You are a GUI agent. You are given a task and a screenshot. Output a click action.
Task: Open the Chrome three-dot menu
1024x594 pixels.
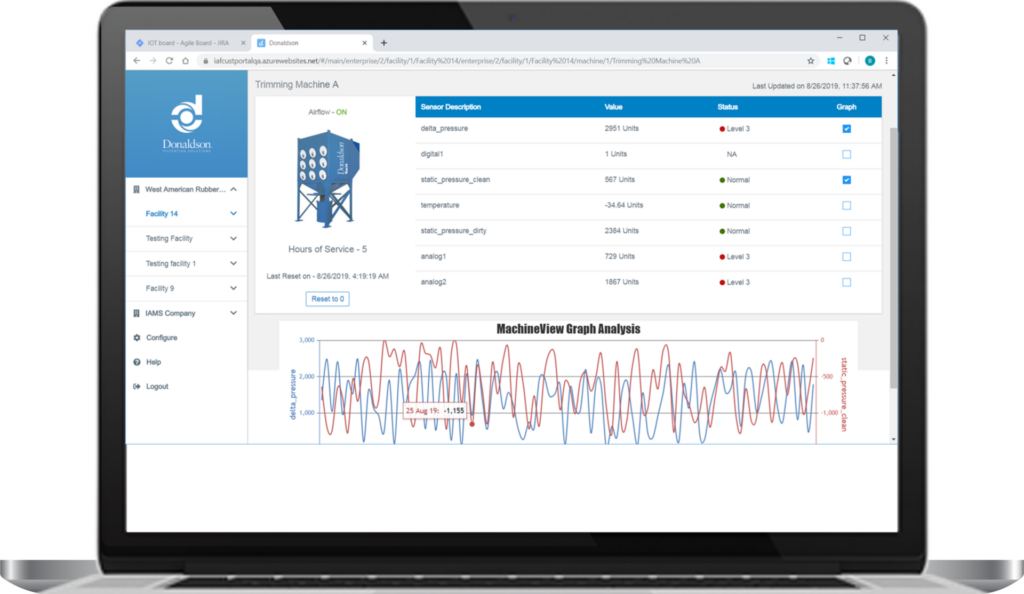point(886,61)
